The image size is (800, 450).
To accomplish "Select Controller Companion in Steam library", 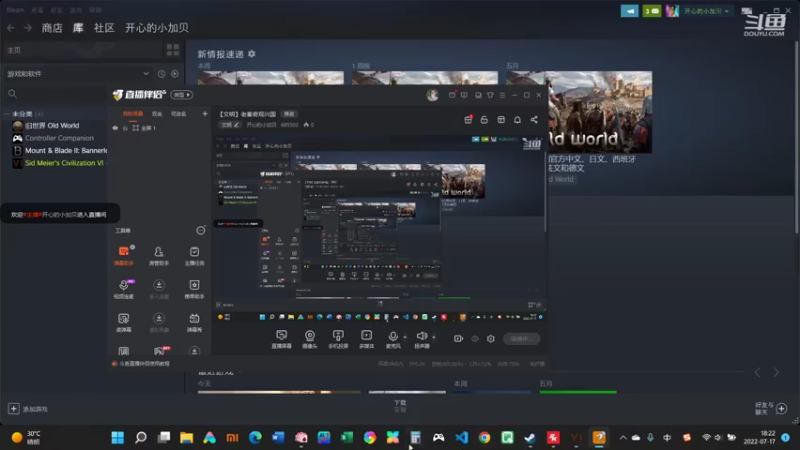I will [x=59, y=138].
